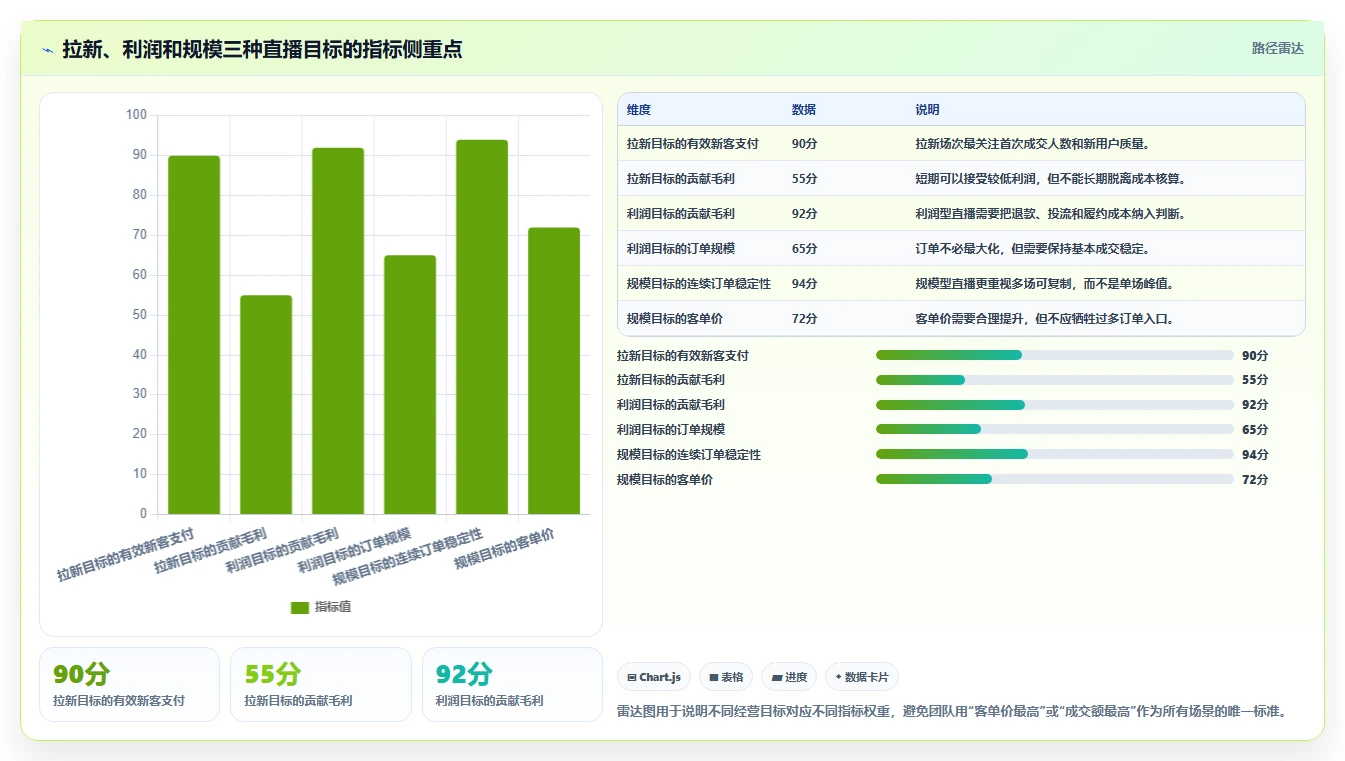Image resolution: width=1345 pixels, height=761 pixels.
Task: Select the 表格 tag
Action: coord(726,677)
